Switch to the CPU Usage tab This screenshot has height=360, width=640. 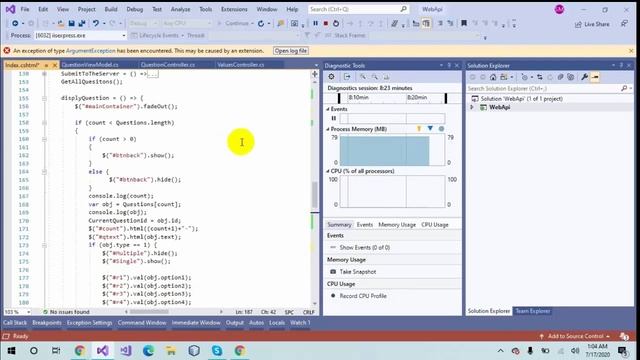tap(435, 224)
